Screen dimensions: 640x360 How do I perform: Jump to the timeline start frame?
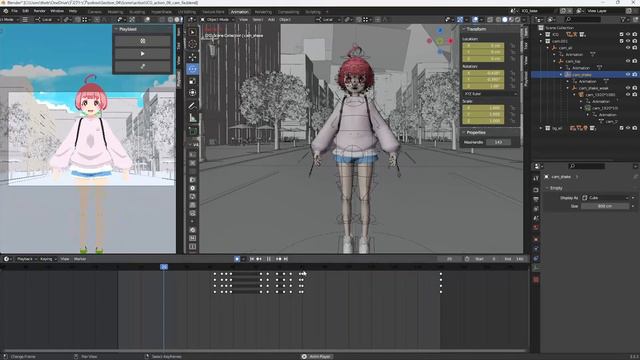point(252,259)
